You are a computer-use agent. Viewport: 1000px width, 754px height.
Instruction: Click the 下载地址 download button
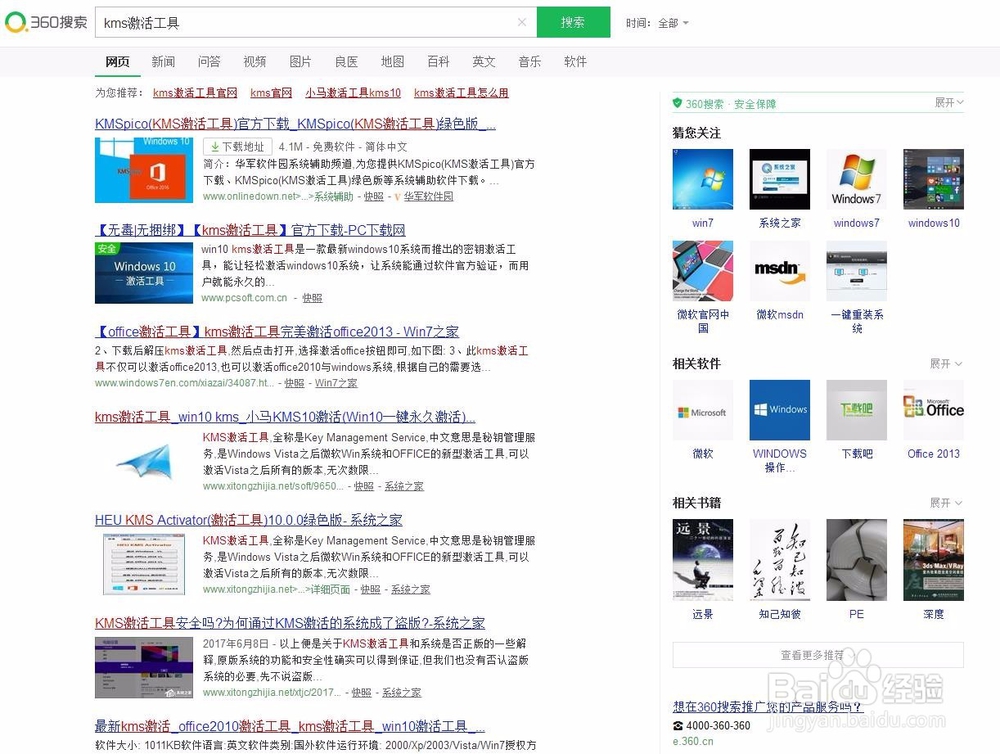238,147
